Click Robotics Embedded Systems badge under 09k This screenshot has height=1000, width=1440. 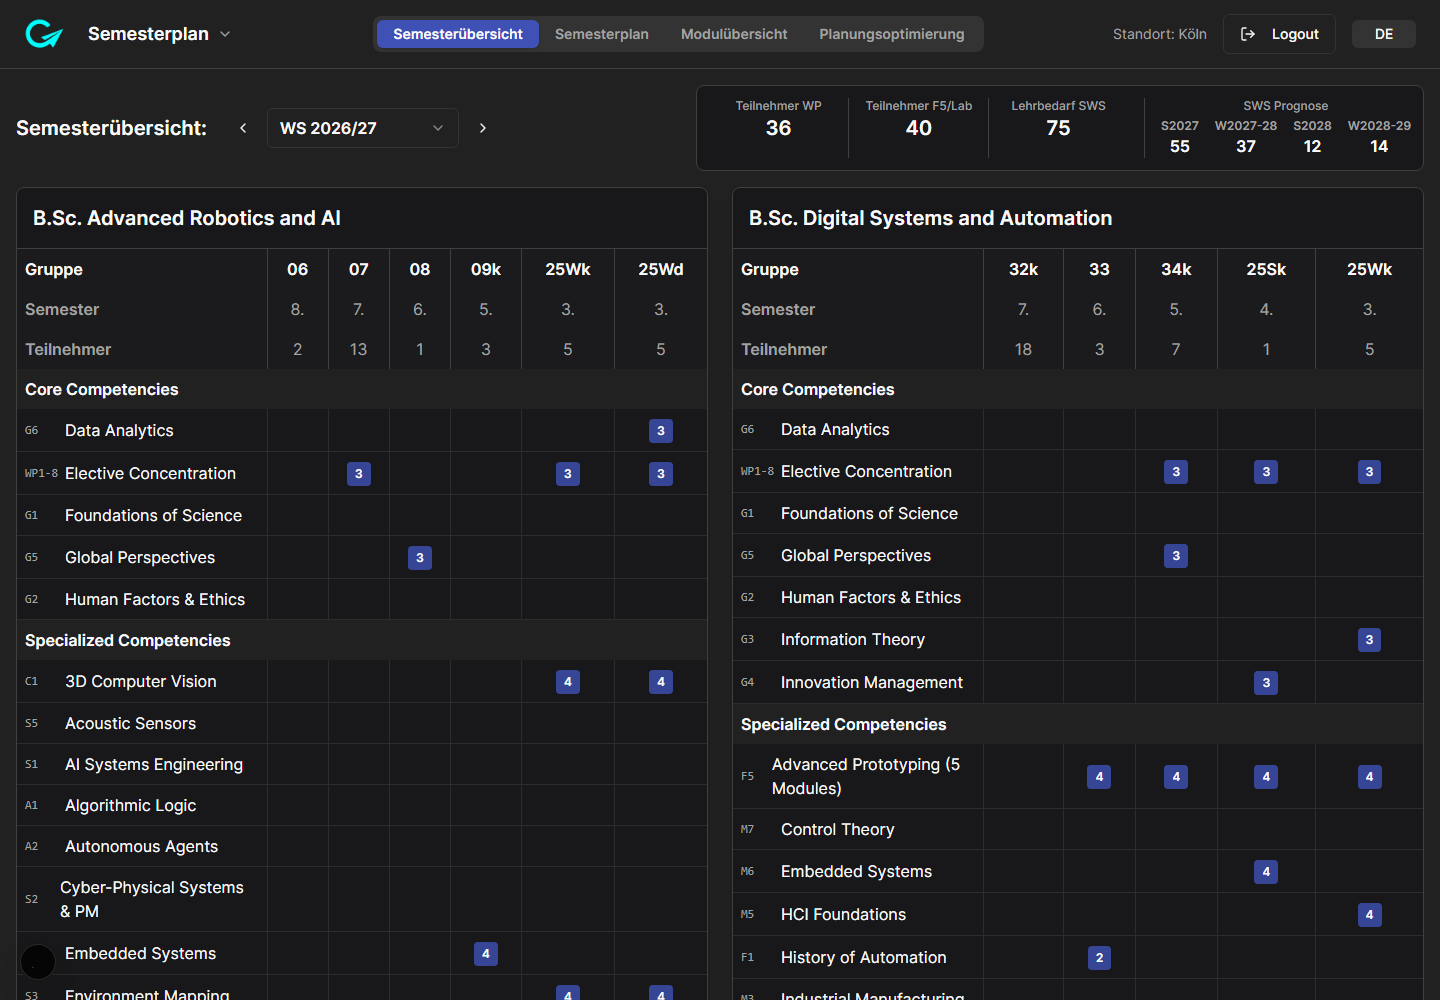[x=486, y=954]
